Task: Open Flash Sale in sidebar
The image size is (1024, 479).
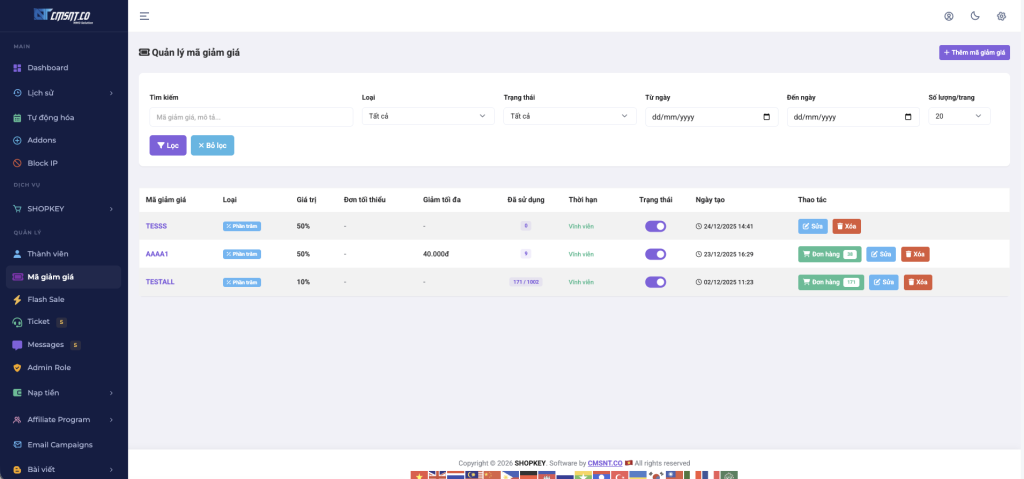Action: click(x=46, y=299)
